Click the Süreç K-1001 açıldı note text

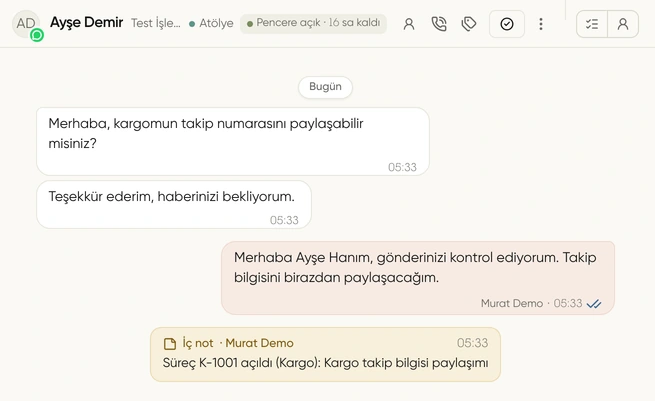coord(325,363)
